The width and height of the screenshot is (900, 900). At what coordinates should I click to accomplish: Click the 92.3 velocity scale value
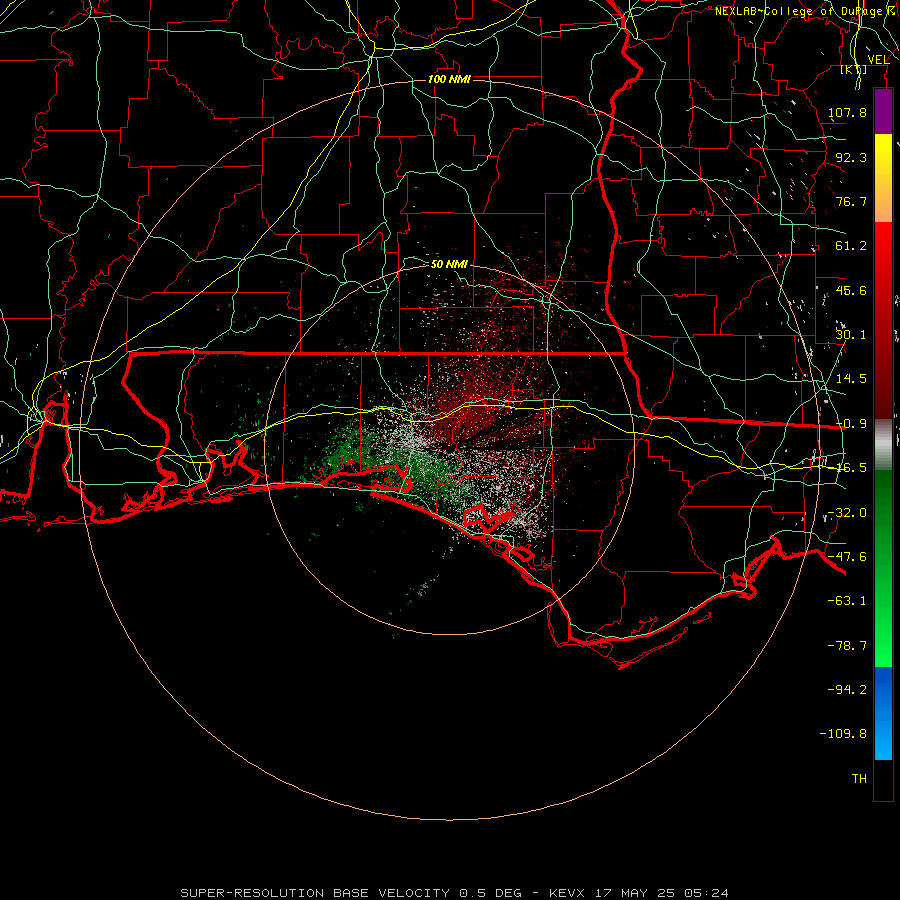pyautogui.click(x=851, y=157)
